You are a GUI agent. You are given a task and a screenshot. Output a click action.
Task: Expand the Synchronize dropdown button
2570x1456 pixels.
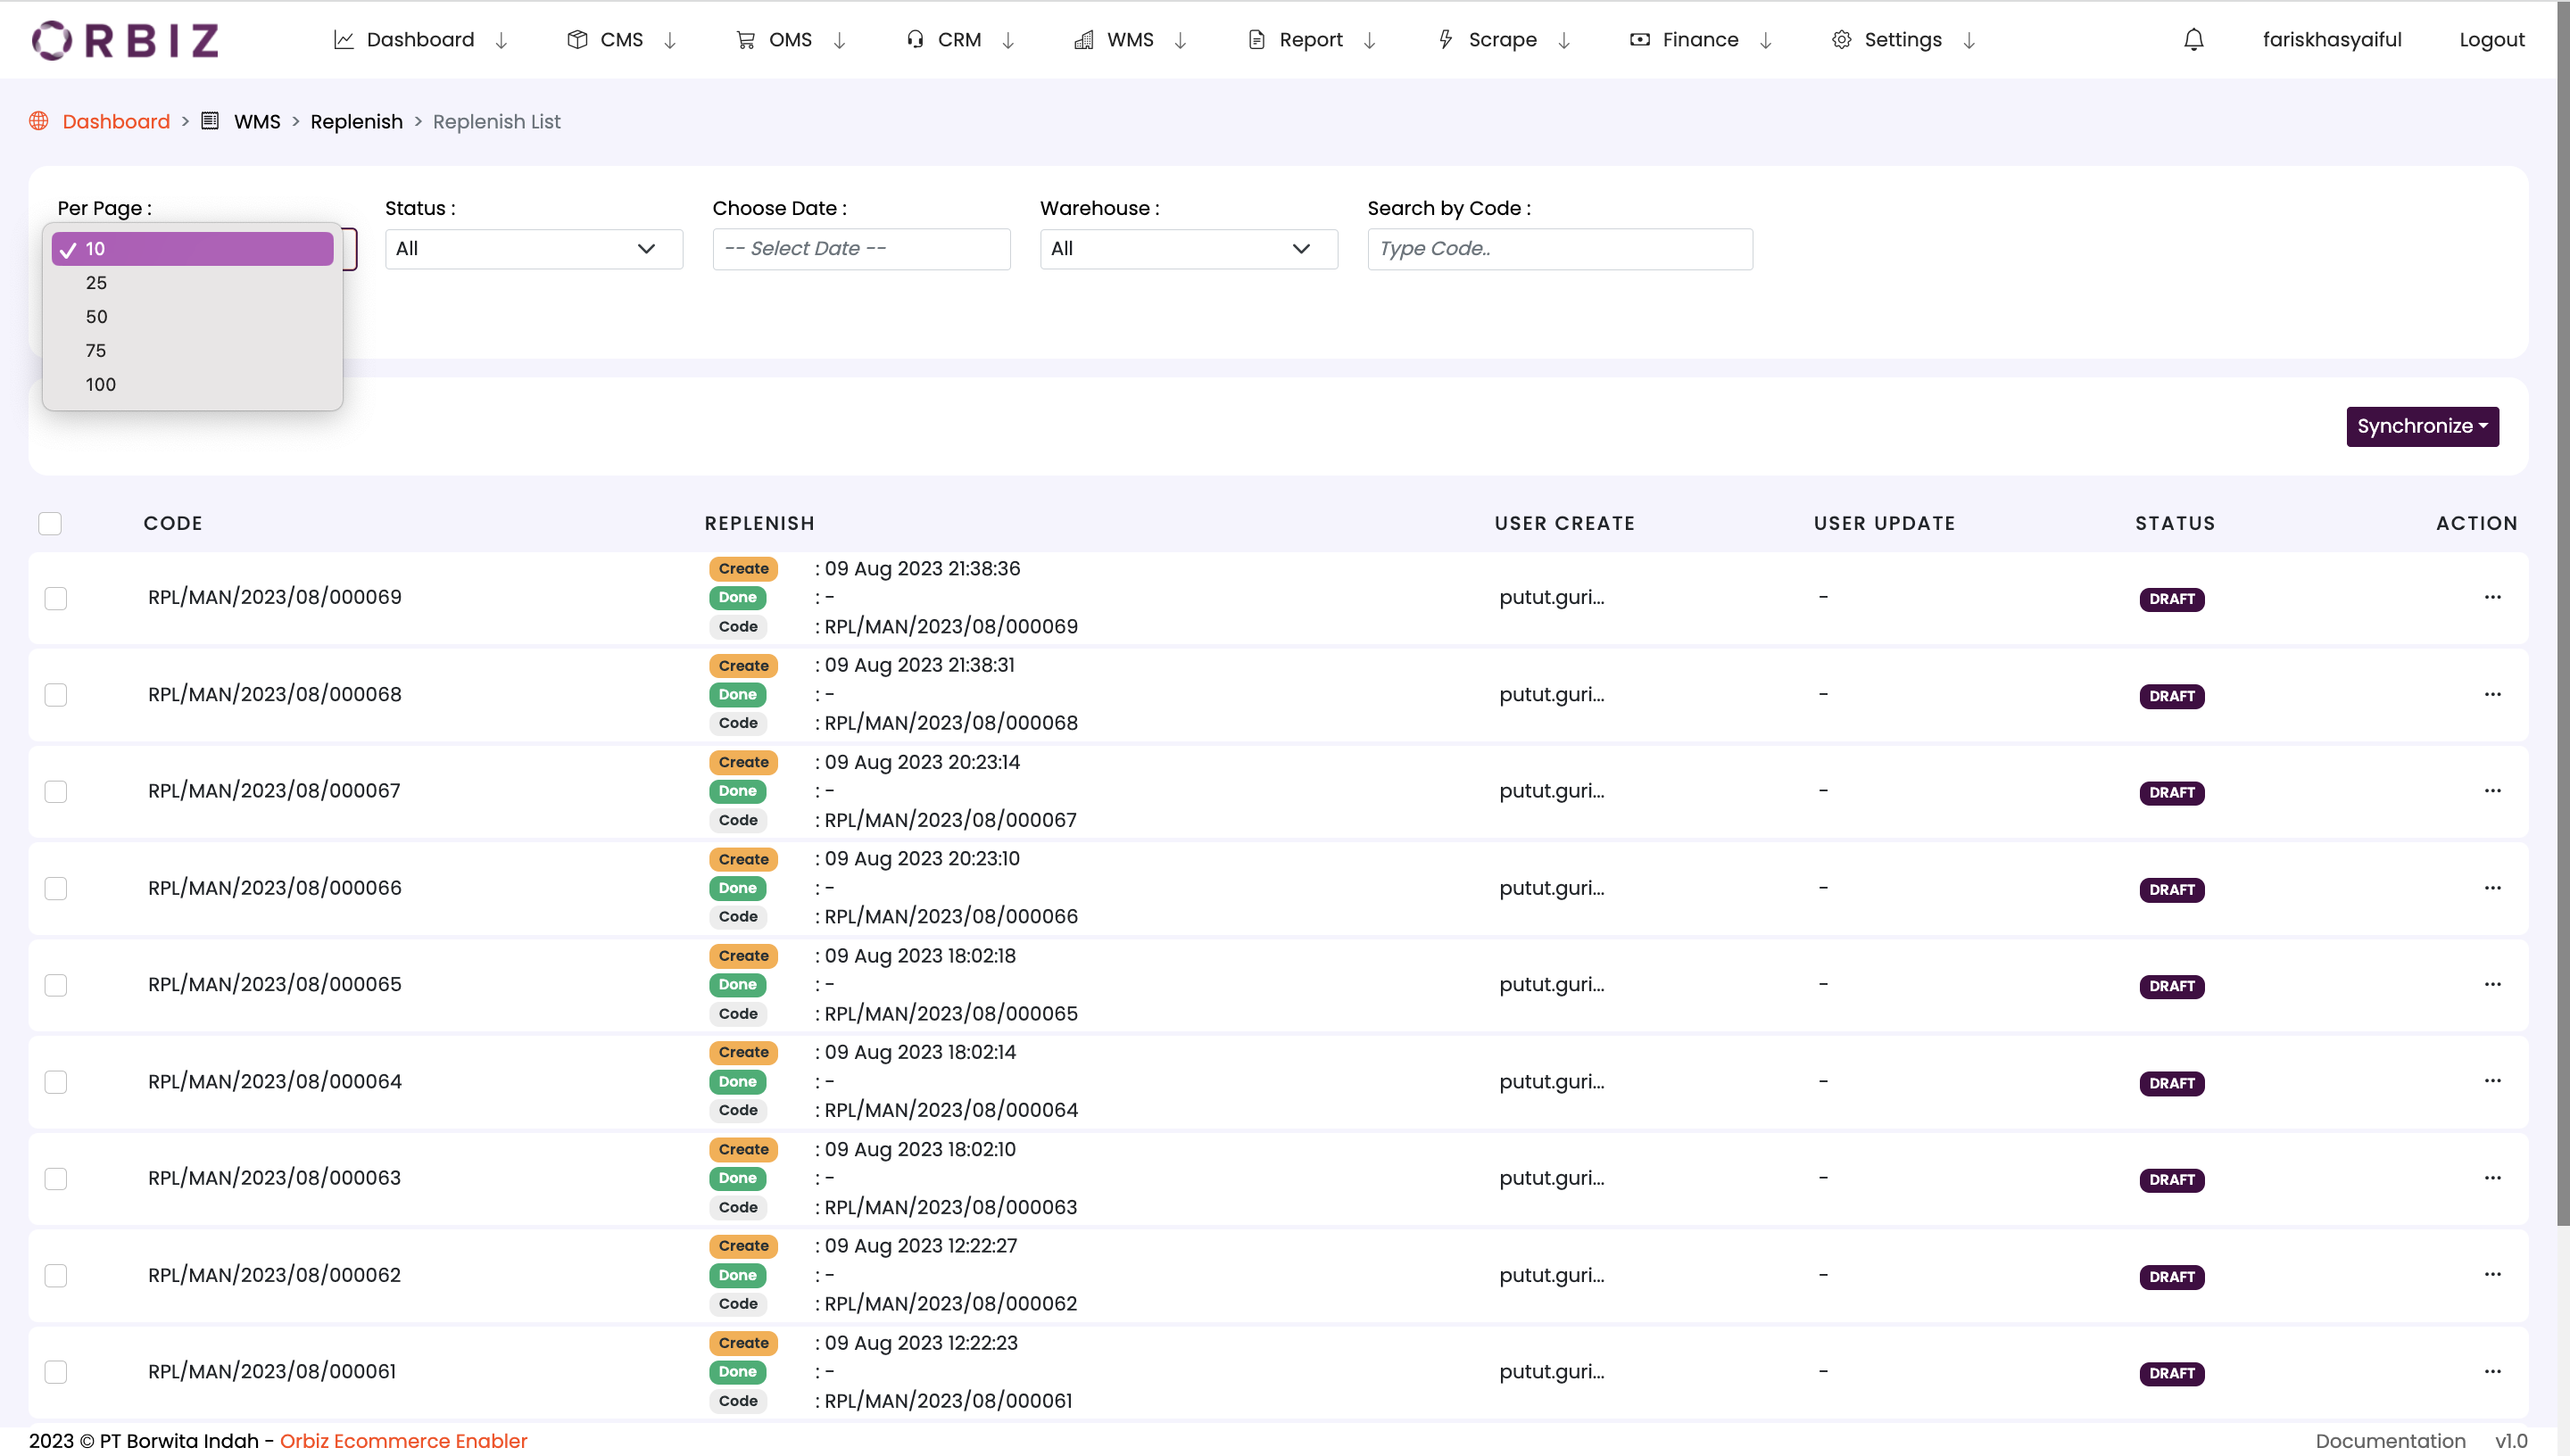[2422, 426]
